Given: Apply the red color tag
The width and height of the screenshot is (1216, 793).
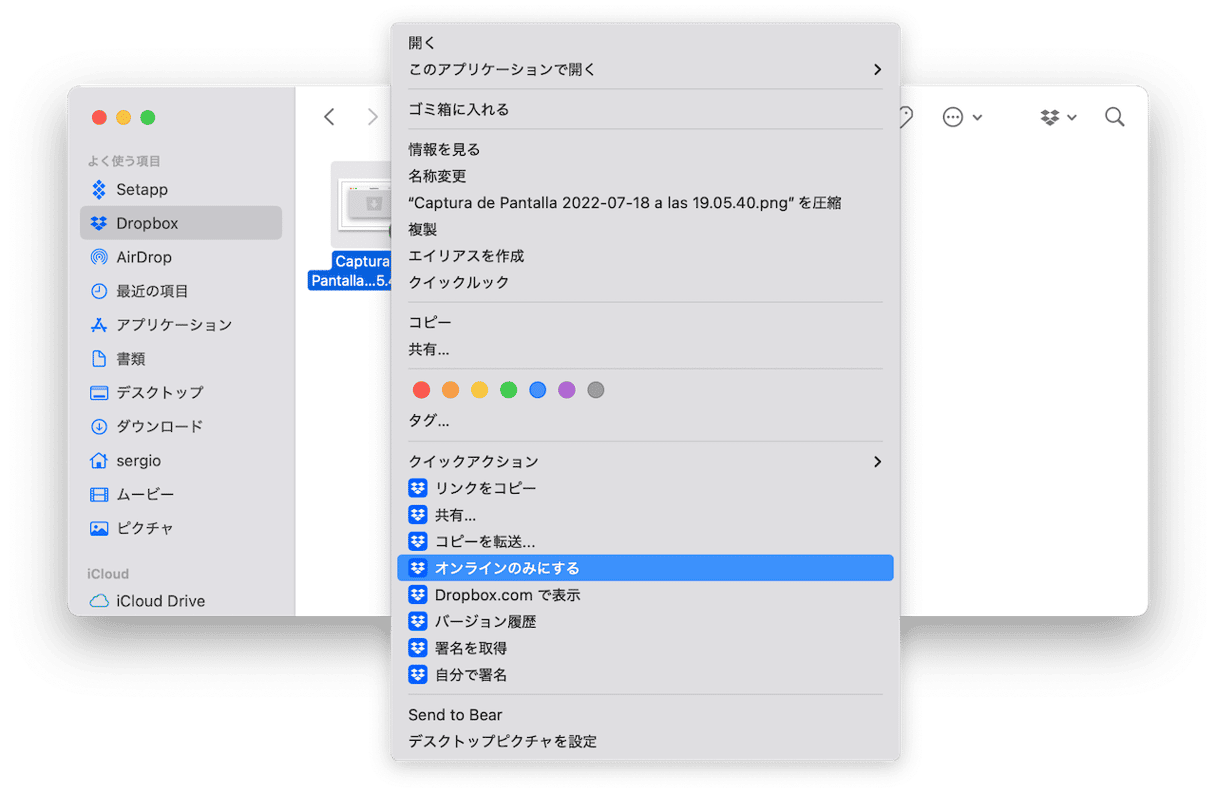Looking at the screenshot, I should 421,390.
